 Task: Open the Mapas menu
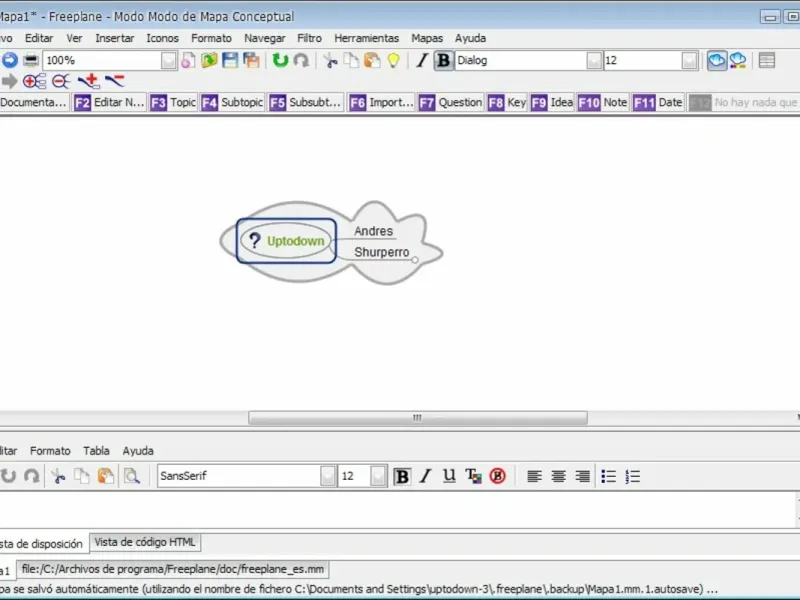tap(427, 38)
